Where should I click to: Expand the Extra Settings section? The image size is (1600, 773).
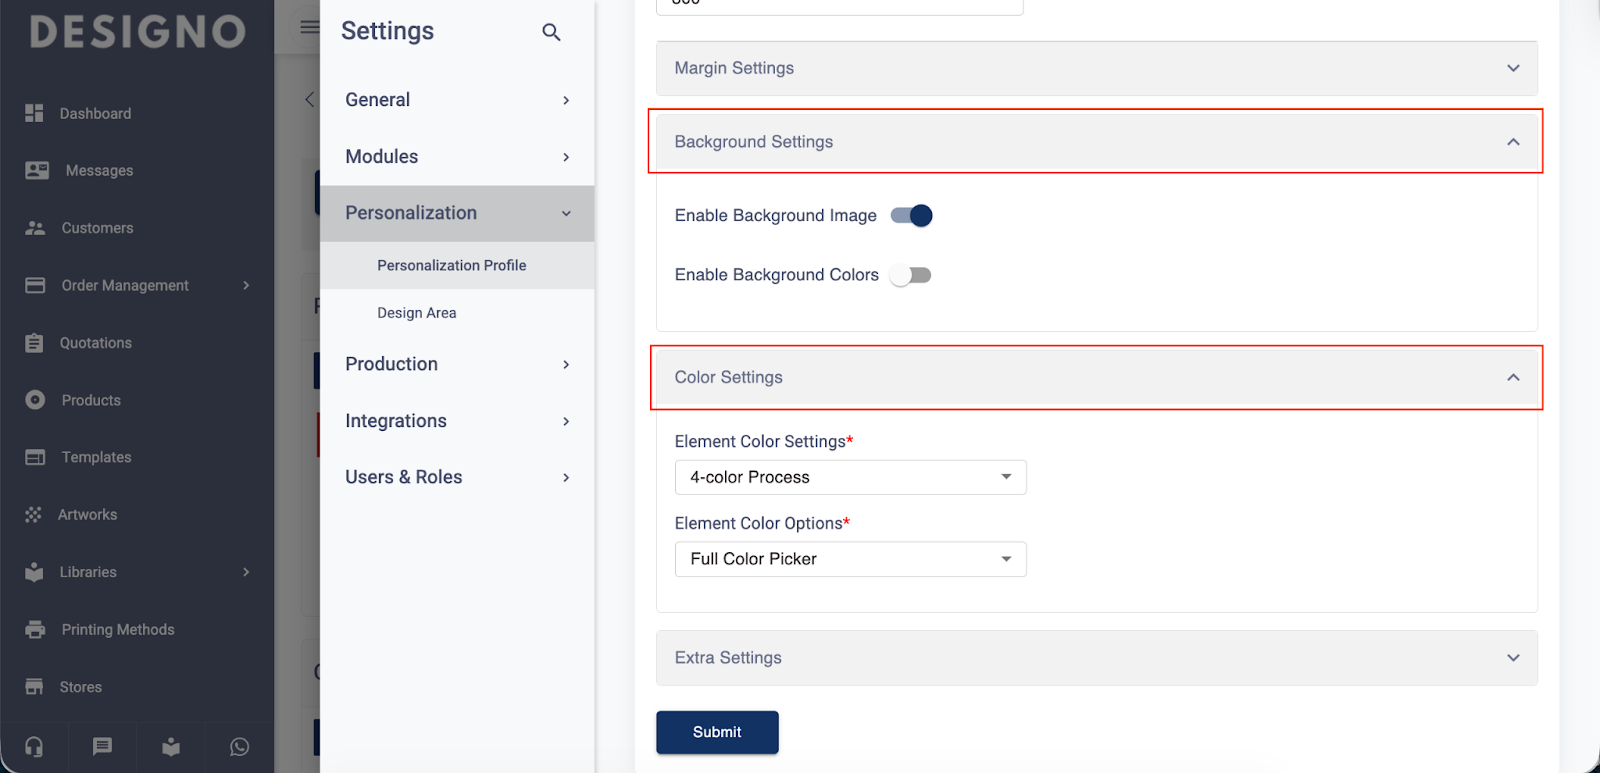point(1096,658)
